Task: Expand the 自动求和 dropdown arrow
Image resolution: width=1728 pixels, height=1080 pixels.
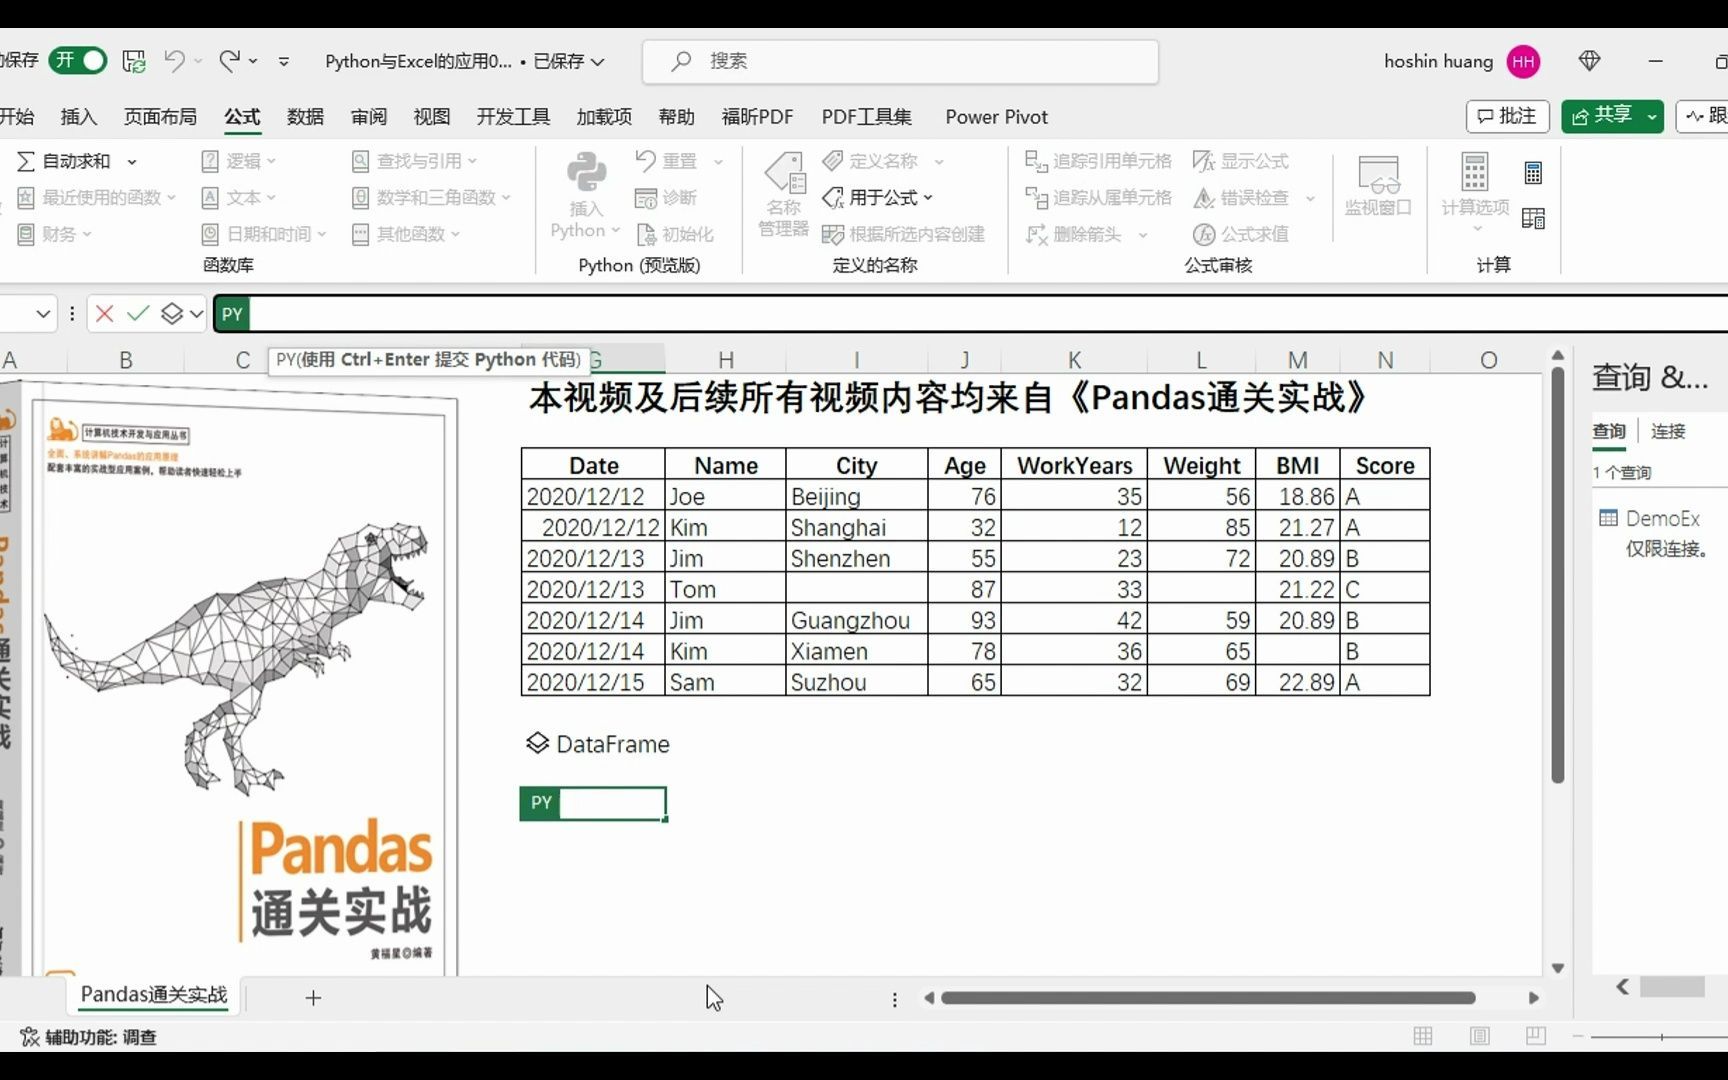Action: 131,162
